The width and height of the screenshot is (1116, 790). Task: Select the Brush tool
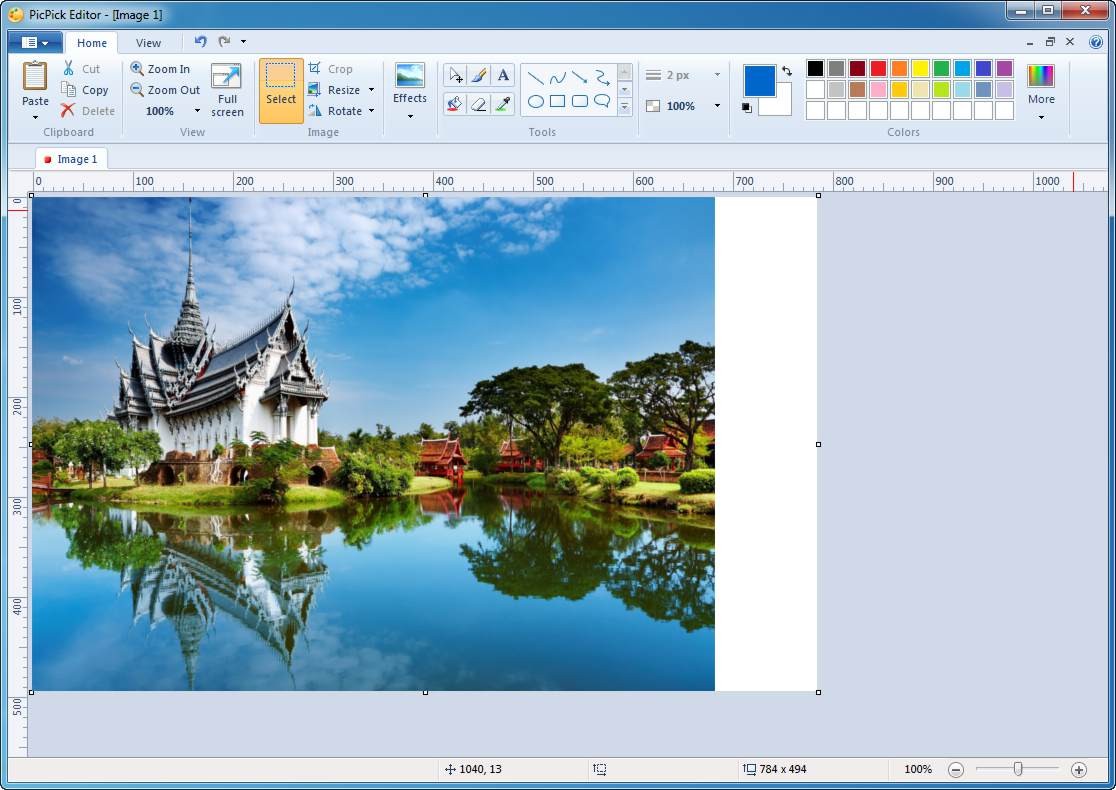[478, 75]
